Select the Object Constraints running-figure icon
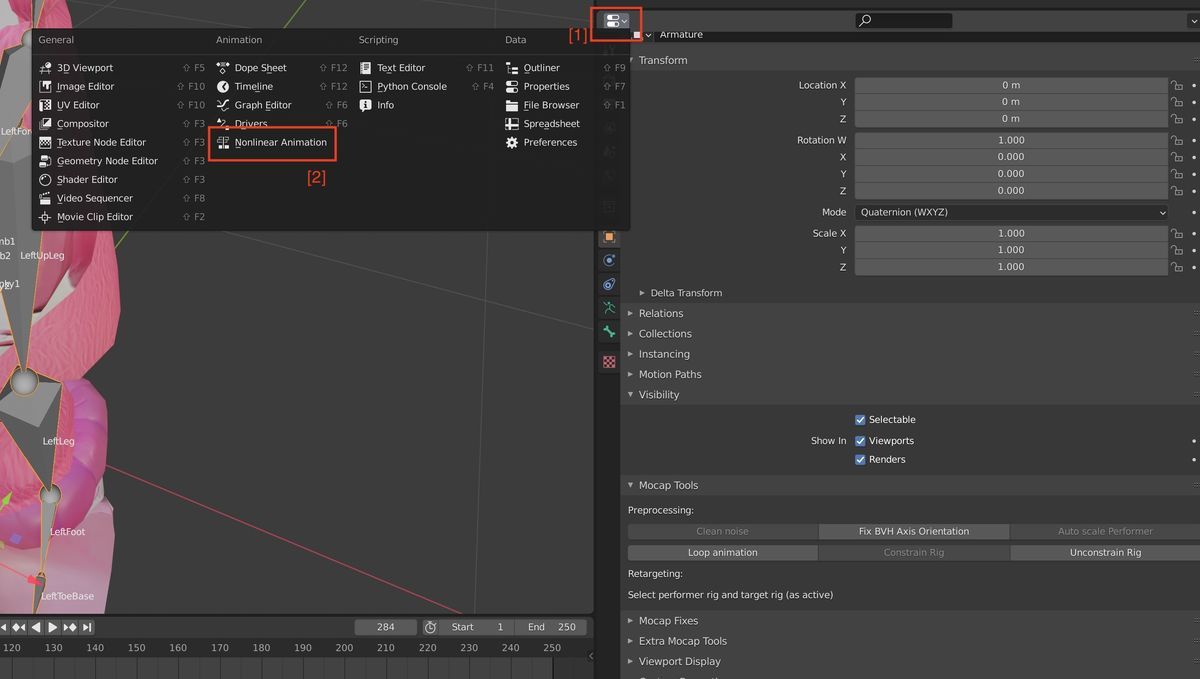 [x=608, y=308]
